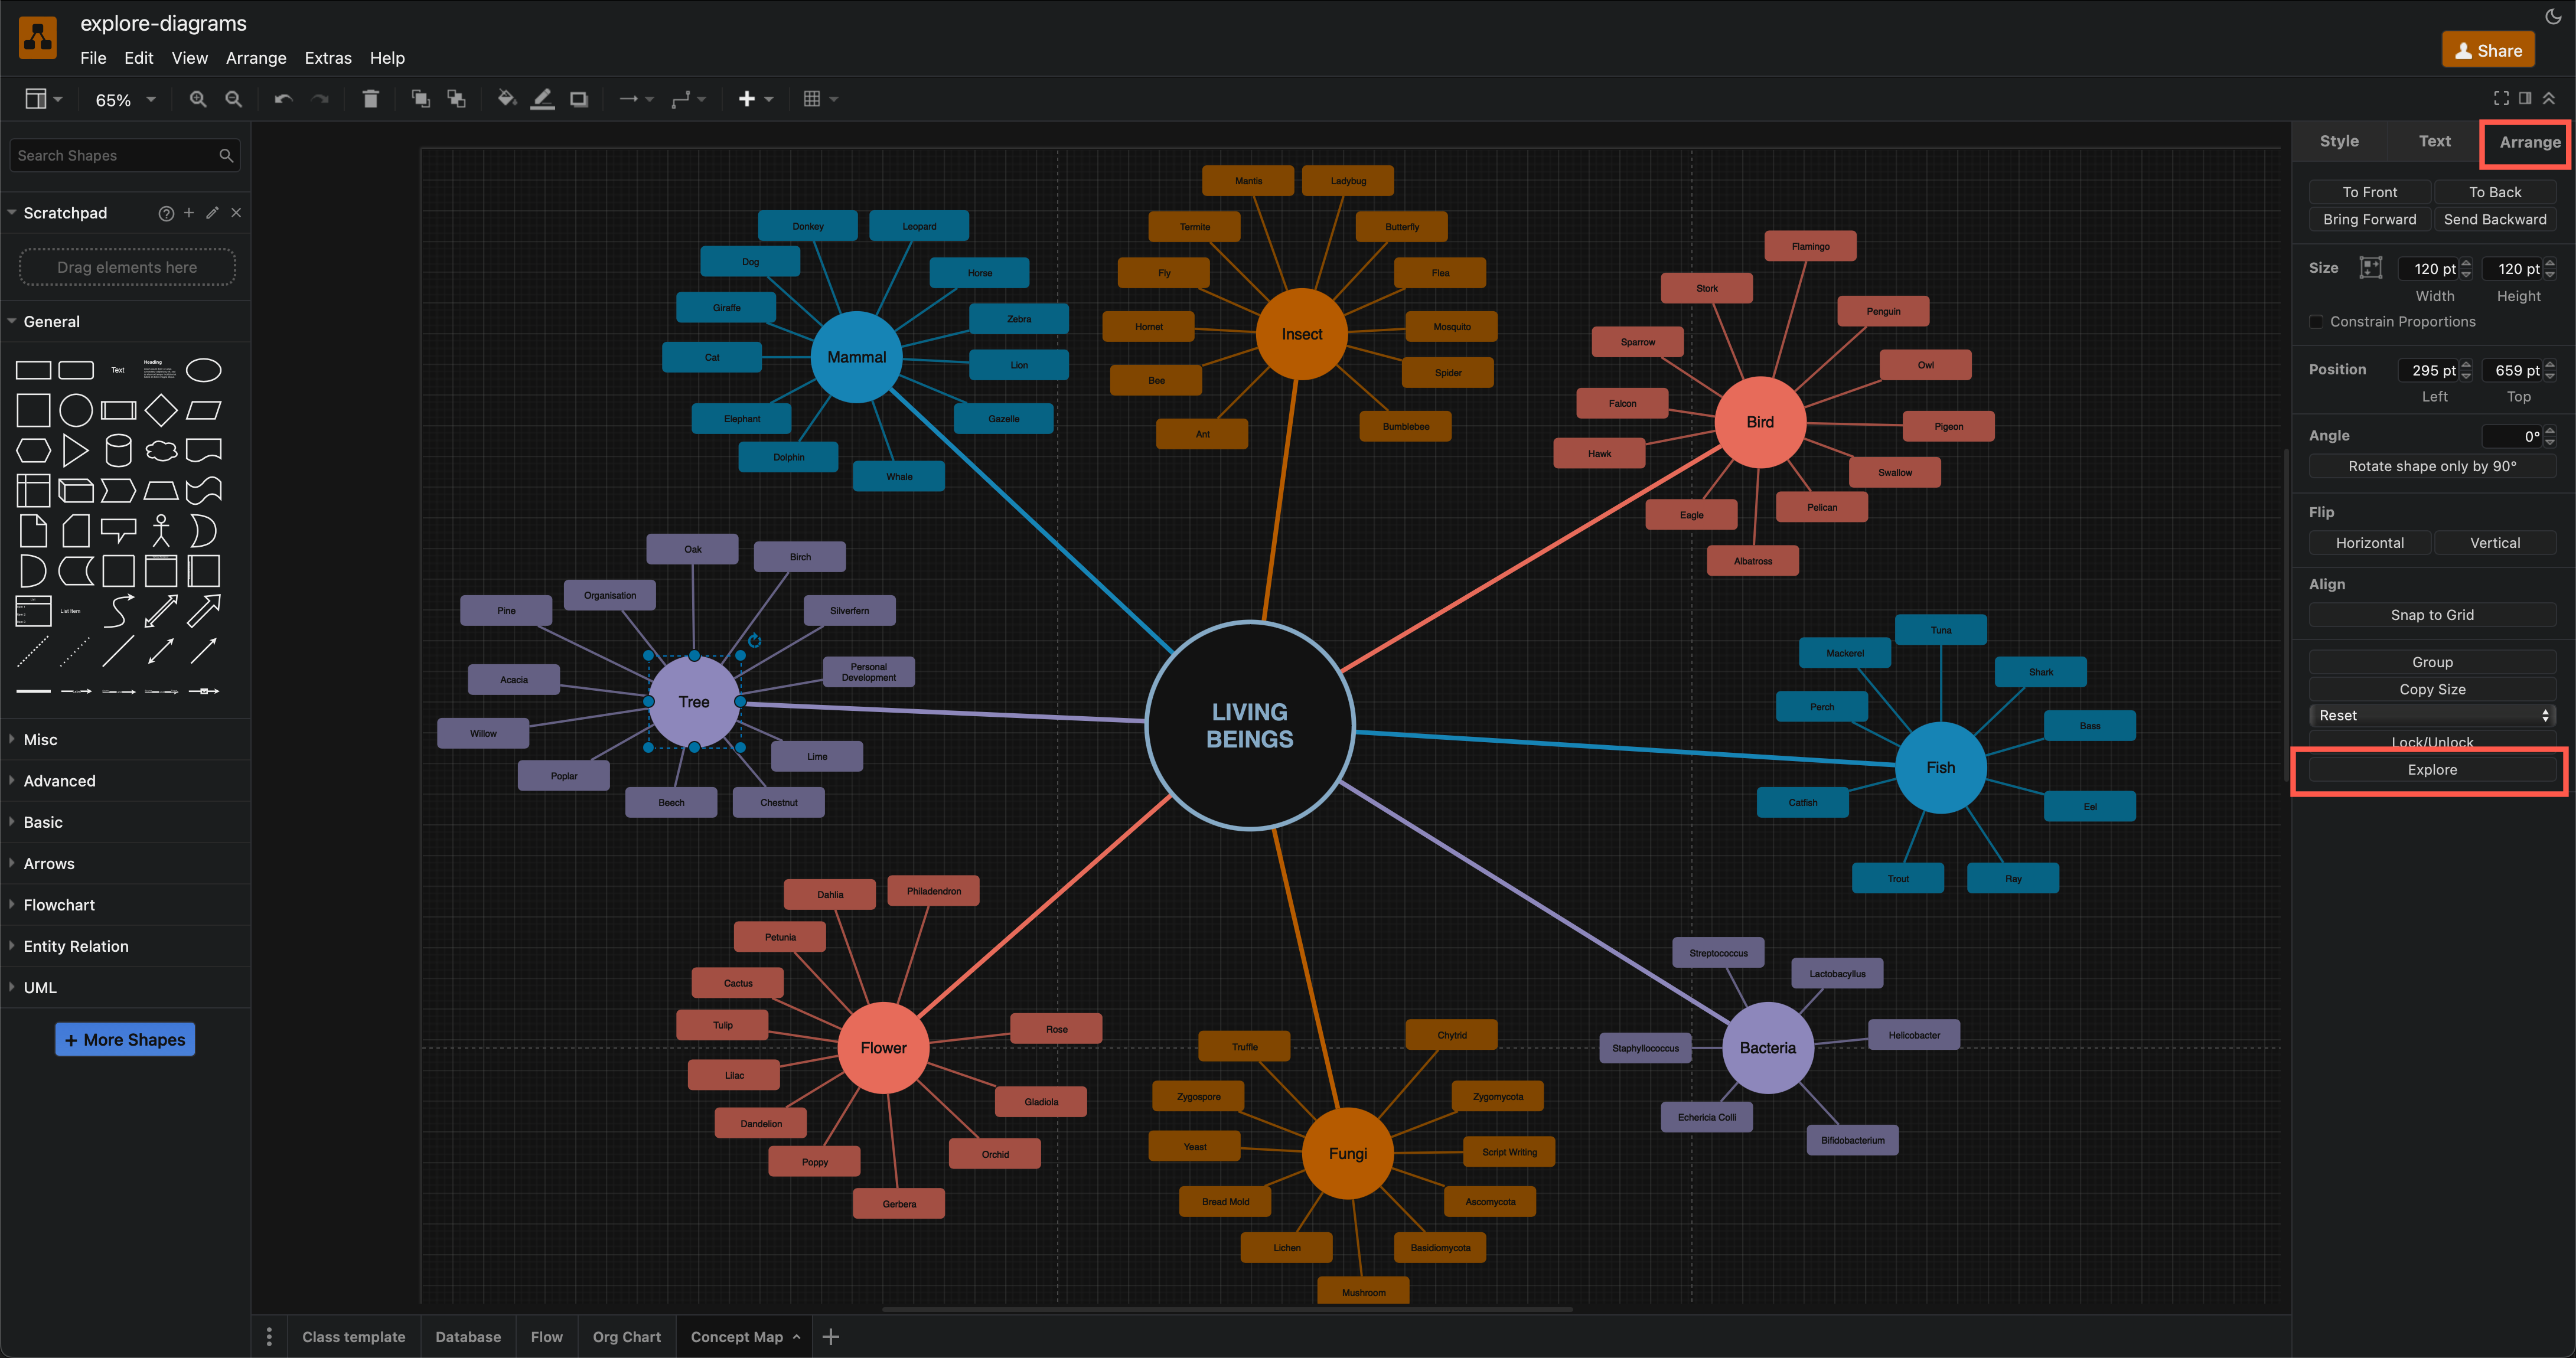Switch to the Style tab
The height and width of the screenshot is (1358, 2576).
point(2339,140)
